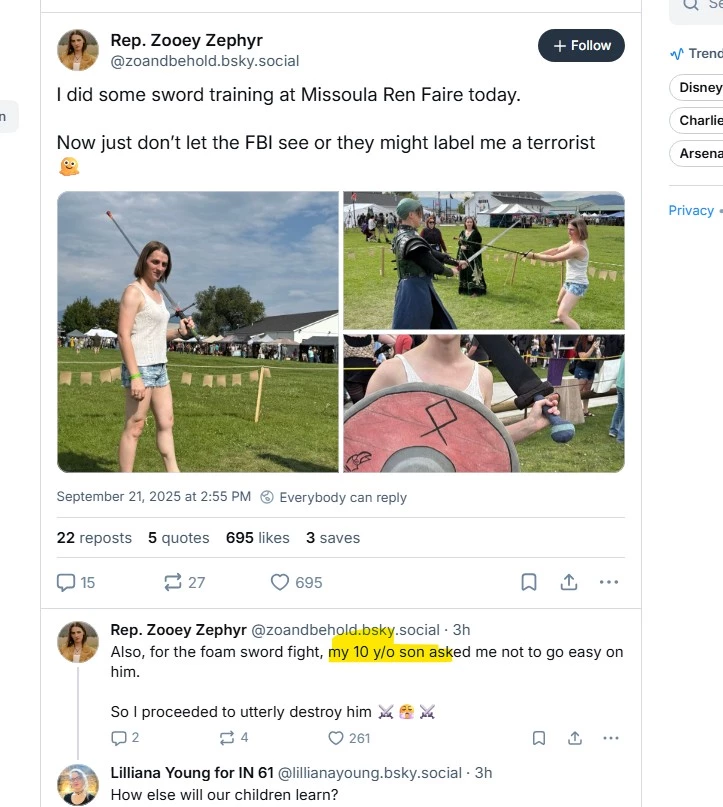The width and height of the screenshot is (723, 807).
Task: Open the Charlie trending topic
Action: 700,121
